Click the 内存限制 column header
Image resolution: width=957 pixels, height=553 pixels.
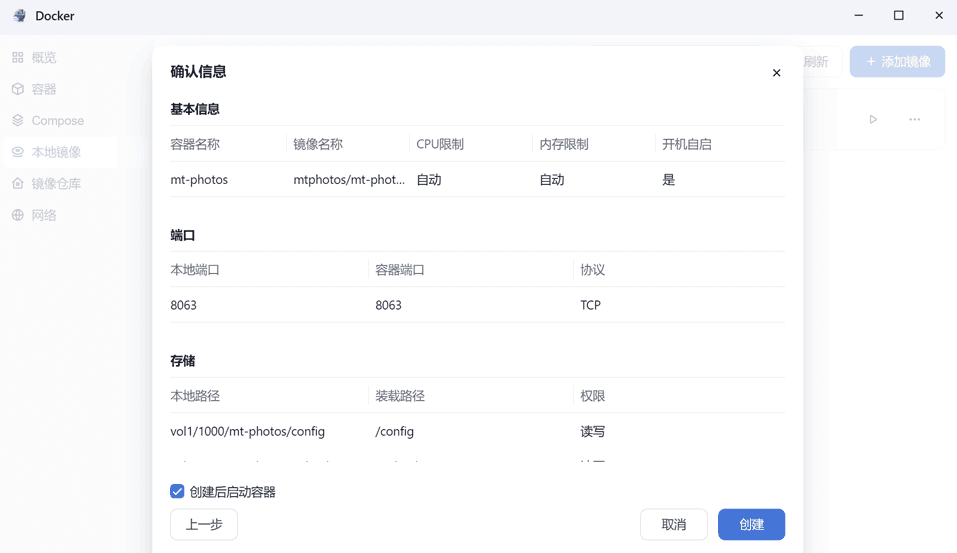[x=564, y=144]
